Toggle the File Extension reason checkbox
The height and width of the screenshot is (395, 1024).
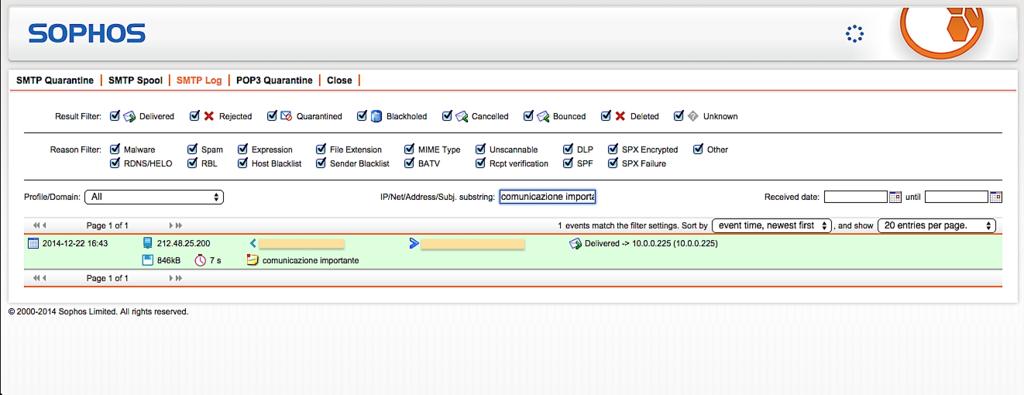coord(321,149)
